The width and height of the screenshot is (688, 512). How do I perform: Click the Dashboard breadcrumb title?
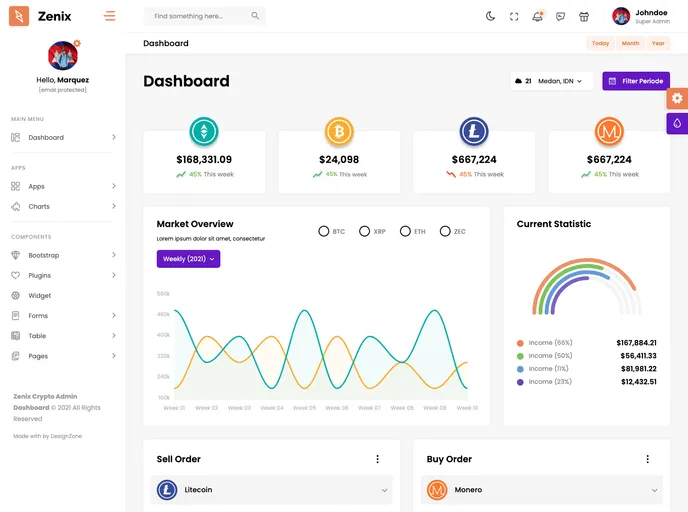(166, 43)
